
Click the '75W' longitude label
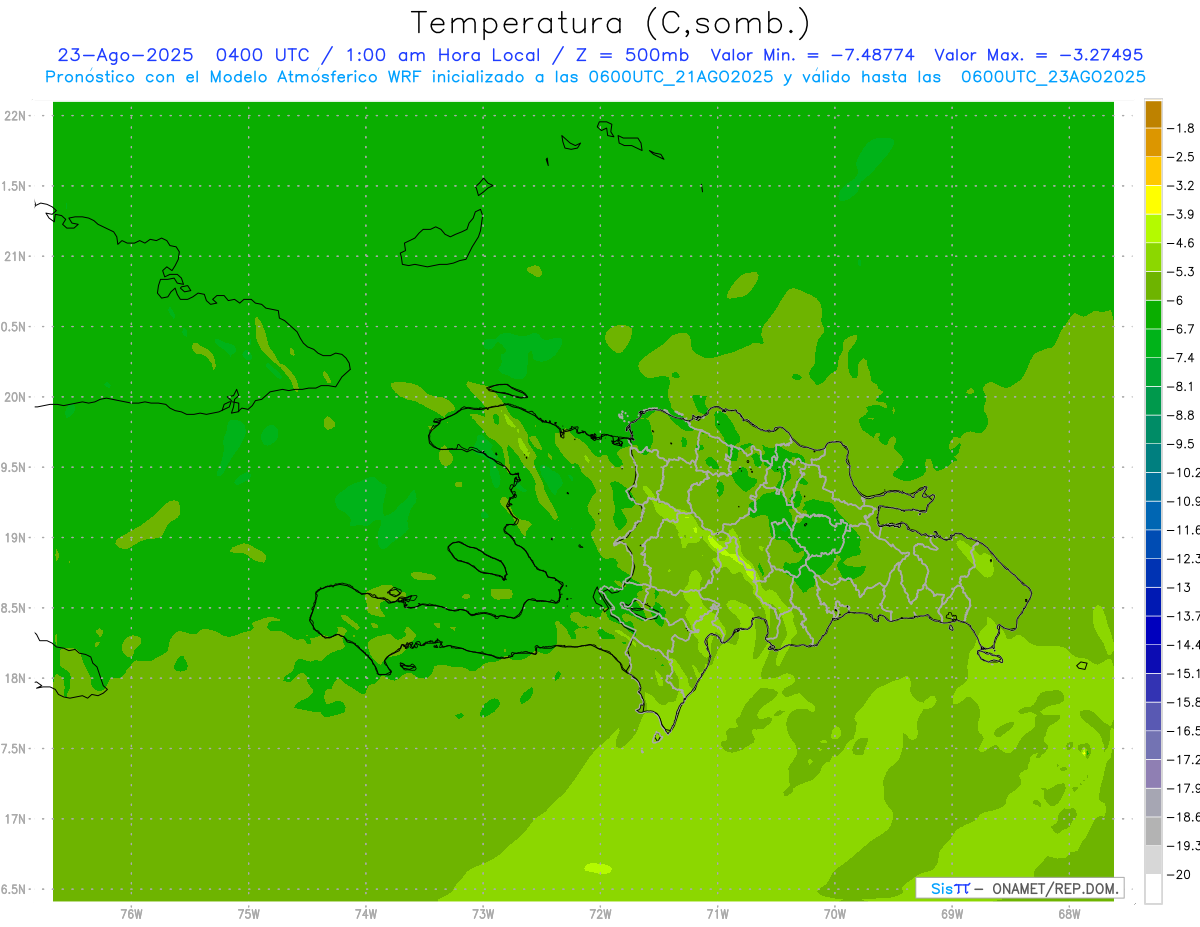point(249,913)
